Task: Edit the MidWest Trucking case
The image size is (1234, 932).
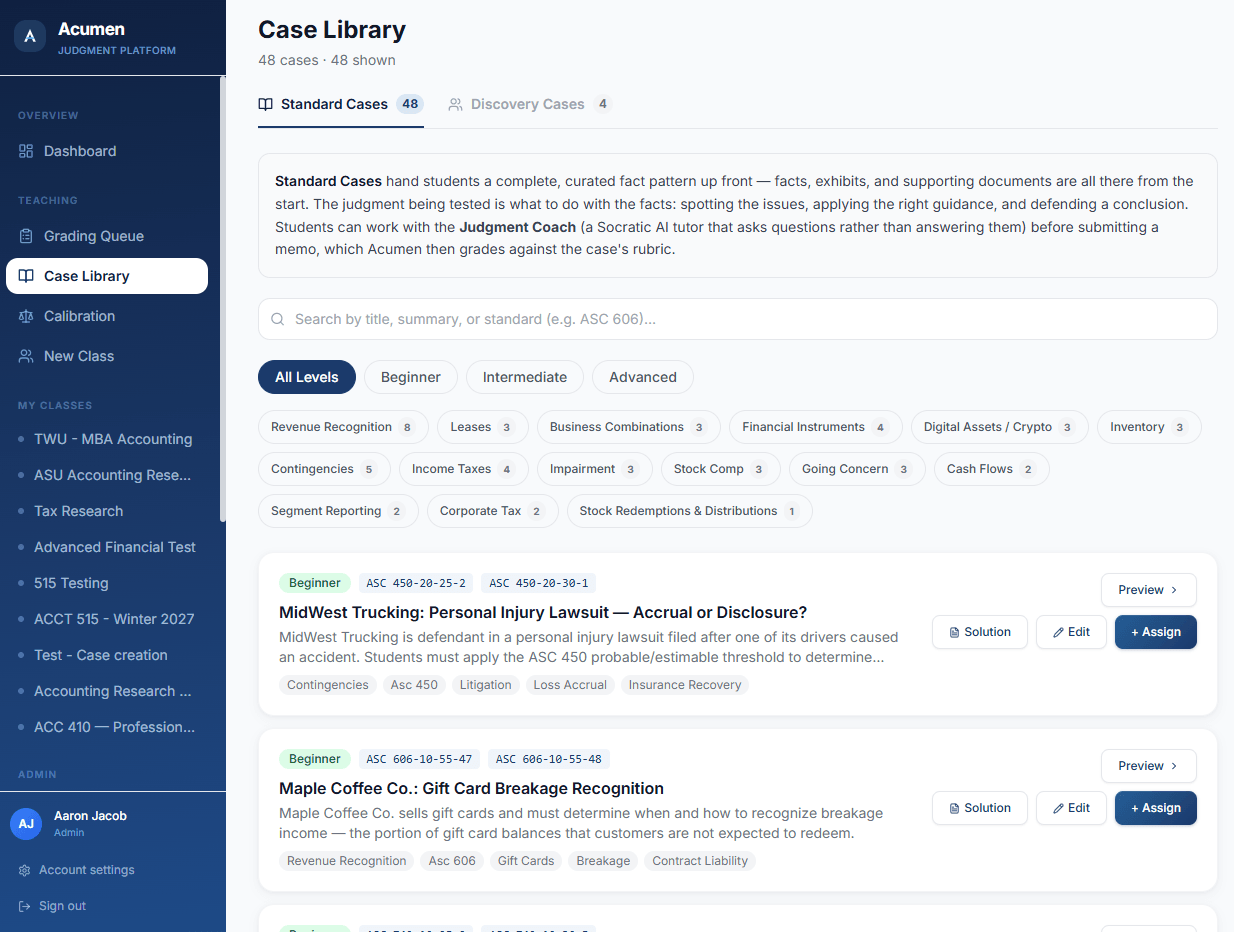Action: (1071, 632)
